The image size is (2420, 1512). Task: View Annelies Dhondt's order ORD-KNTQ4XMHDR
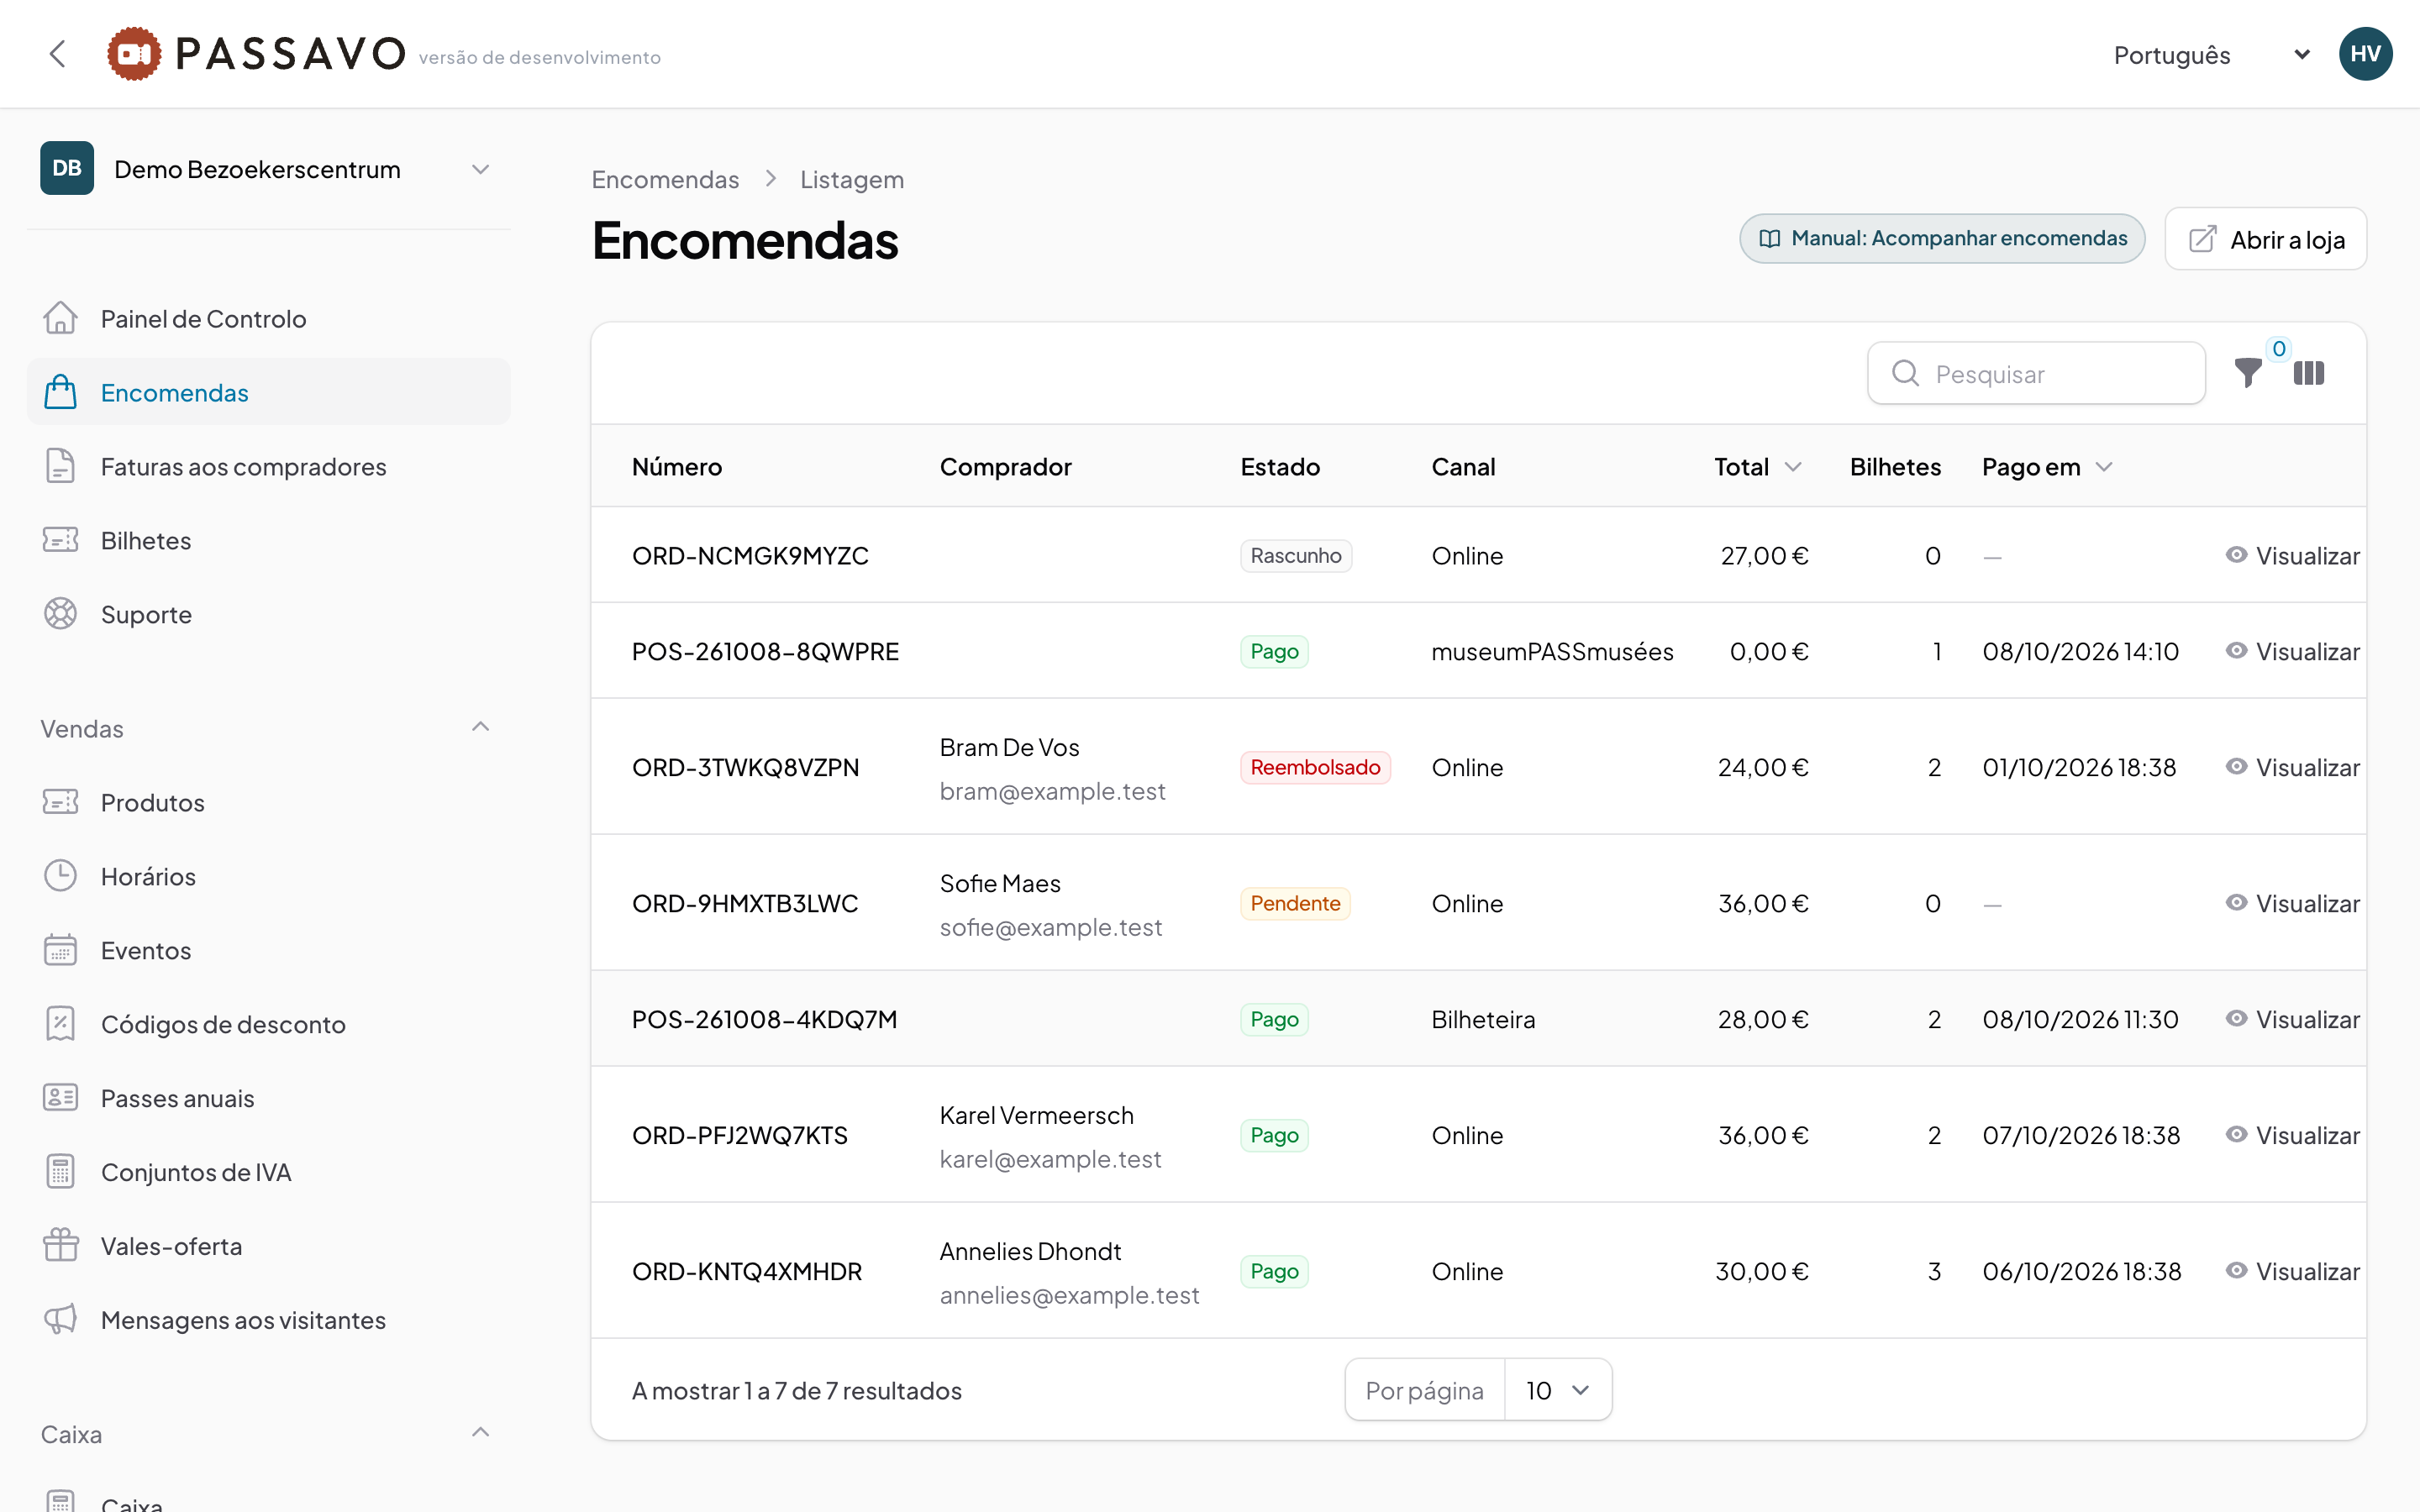(x=2292, y=1271)
